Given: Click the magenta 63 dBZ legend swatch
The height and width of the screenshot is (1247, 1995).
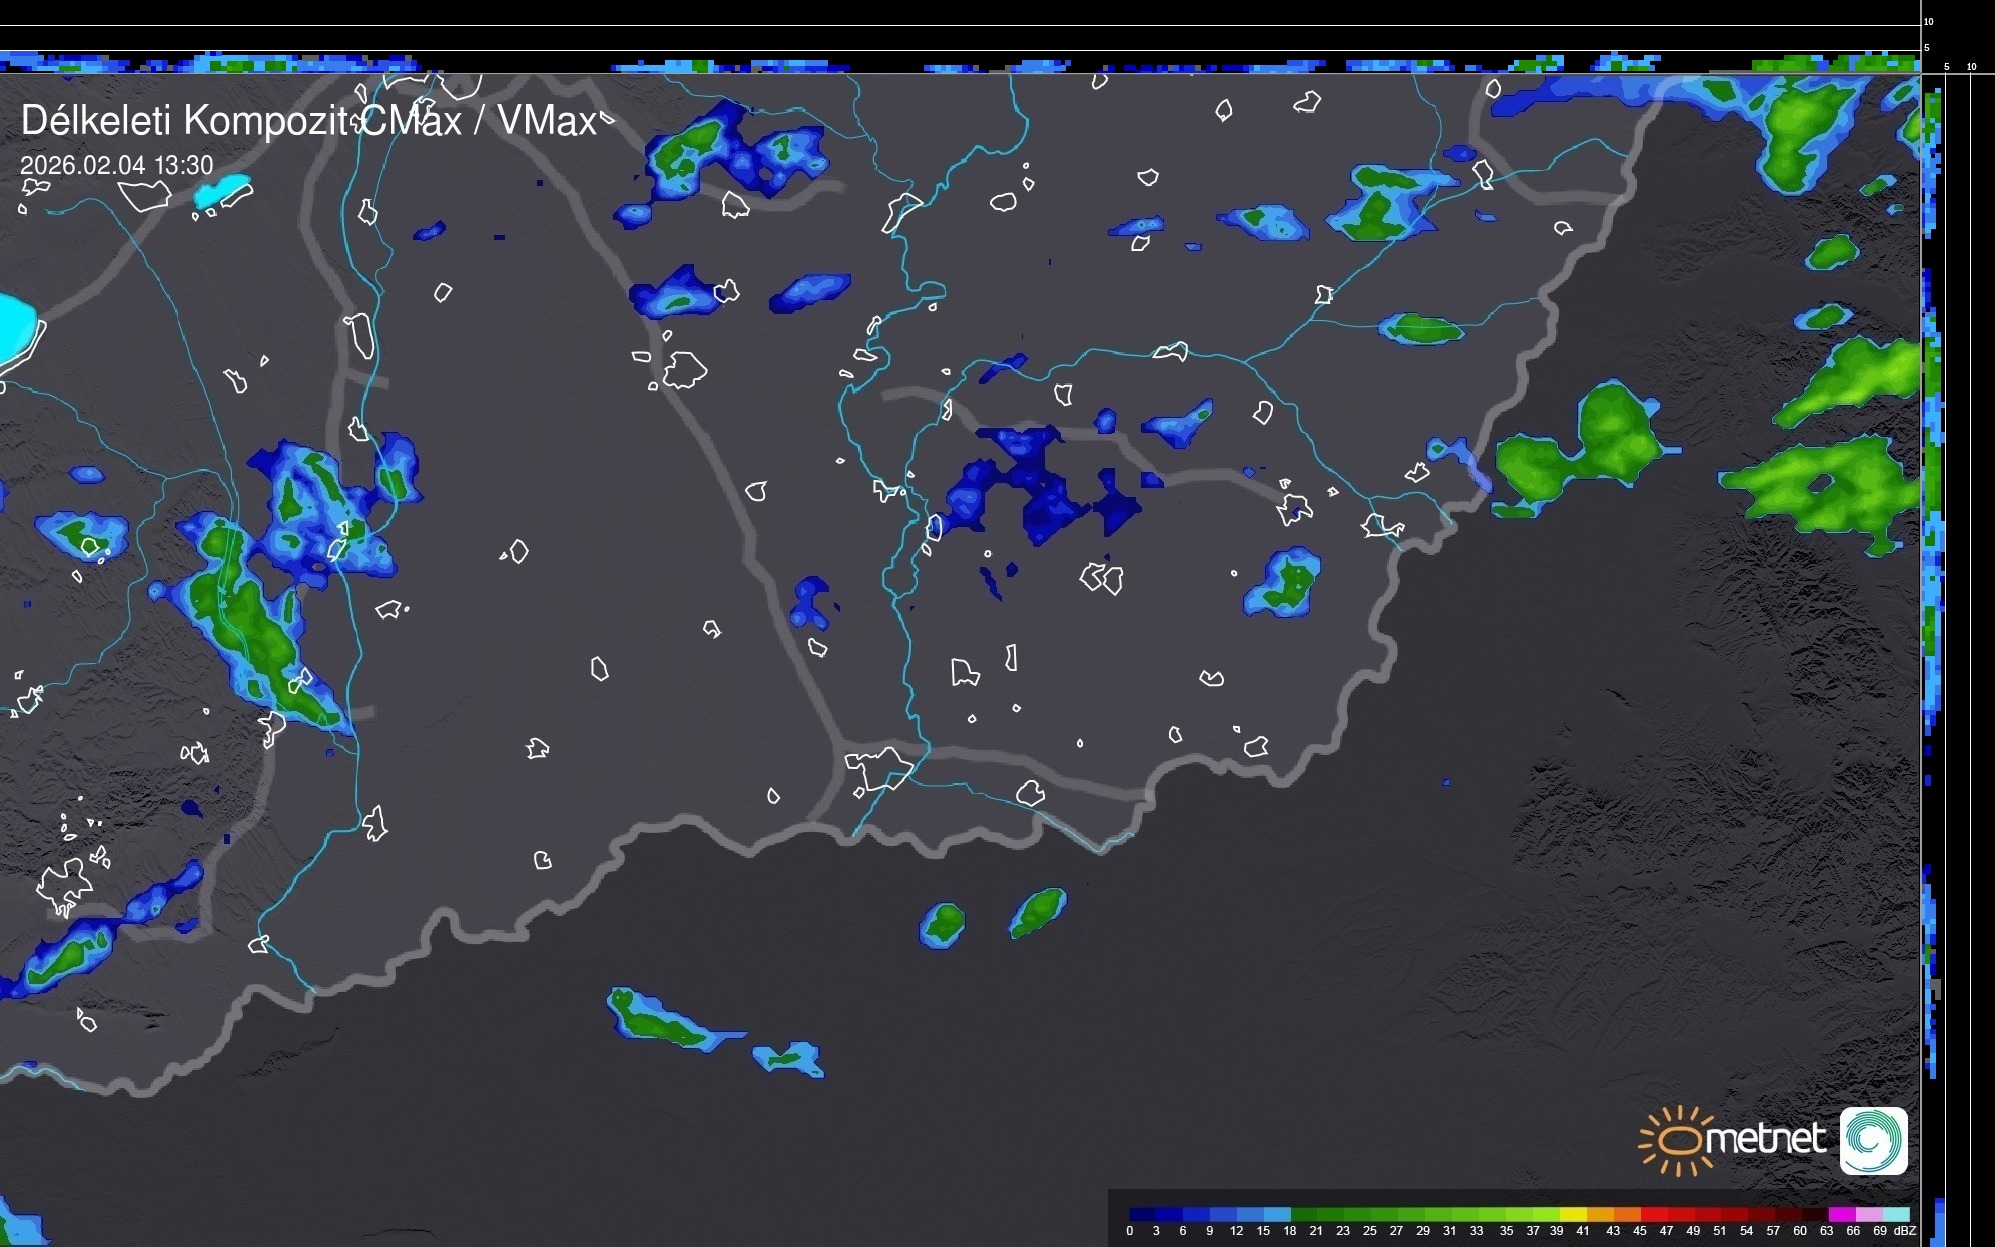Looking at the screenshot, I should pyautogui.click(x=1841, y=1214).
